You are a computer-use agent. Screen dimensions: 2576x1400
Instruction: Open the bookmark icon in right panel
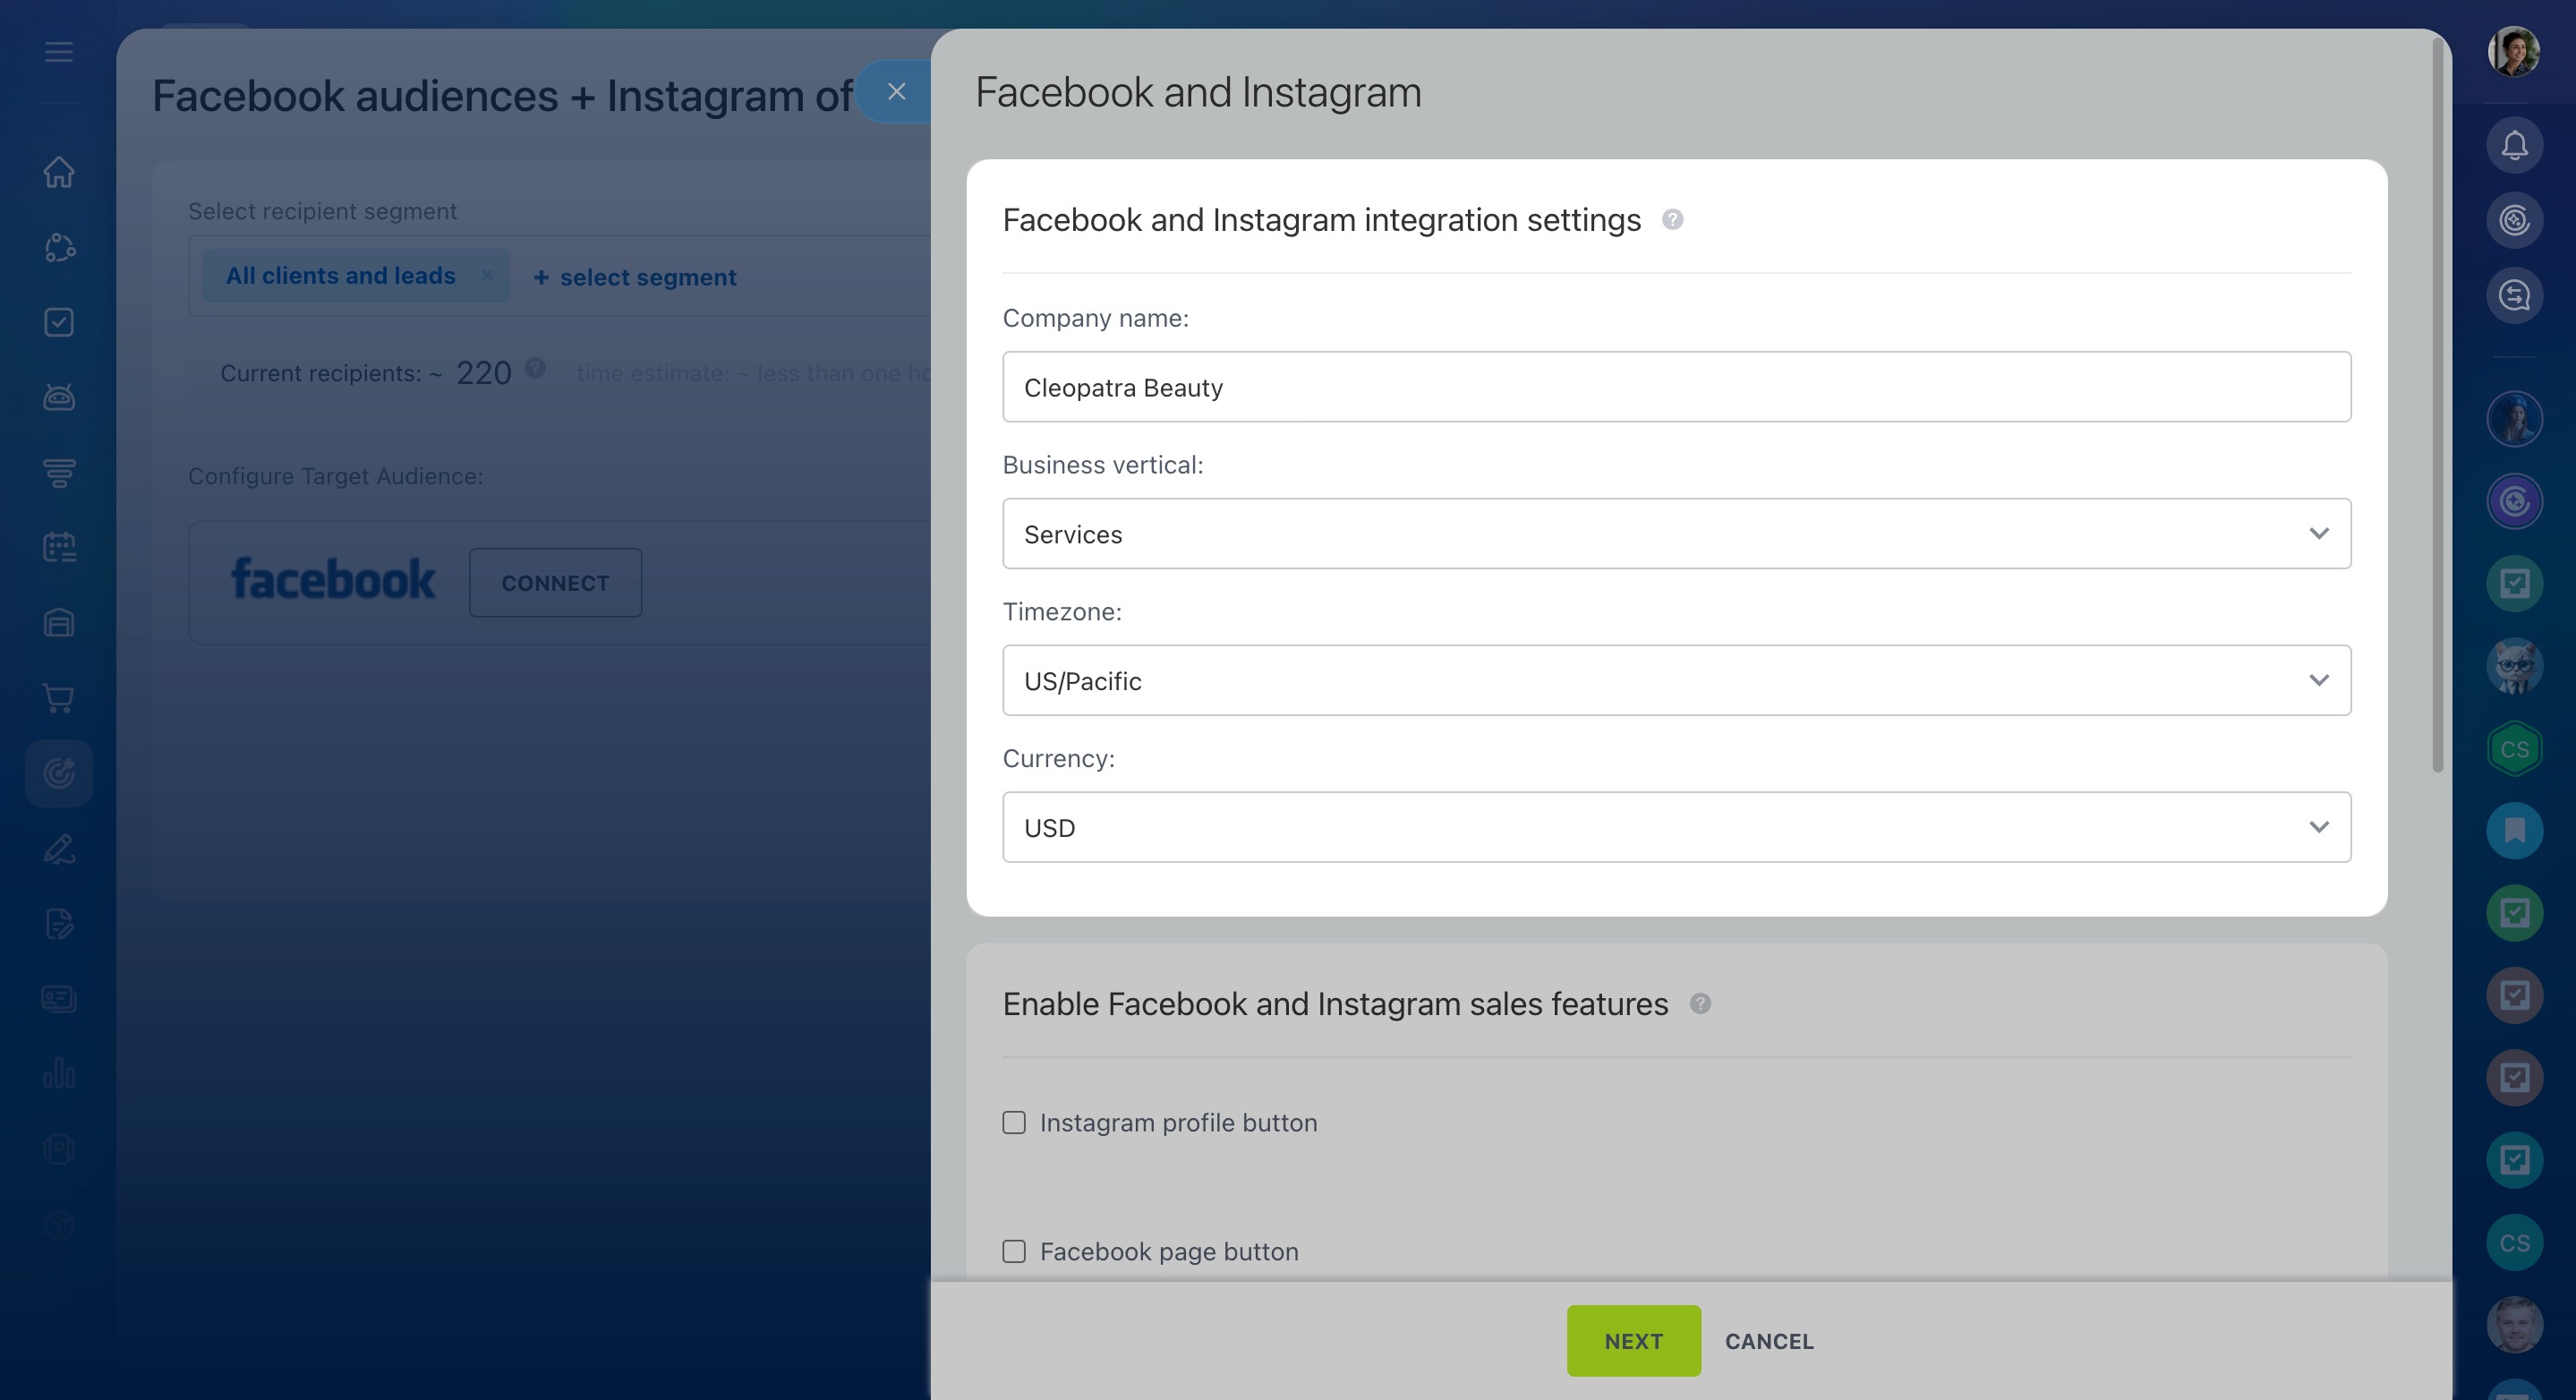point(2514,830)
